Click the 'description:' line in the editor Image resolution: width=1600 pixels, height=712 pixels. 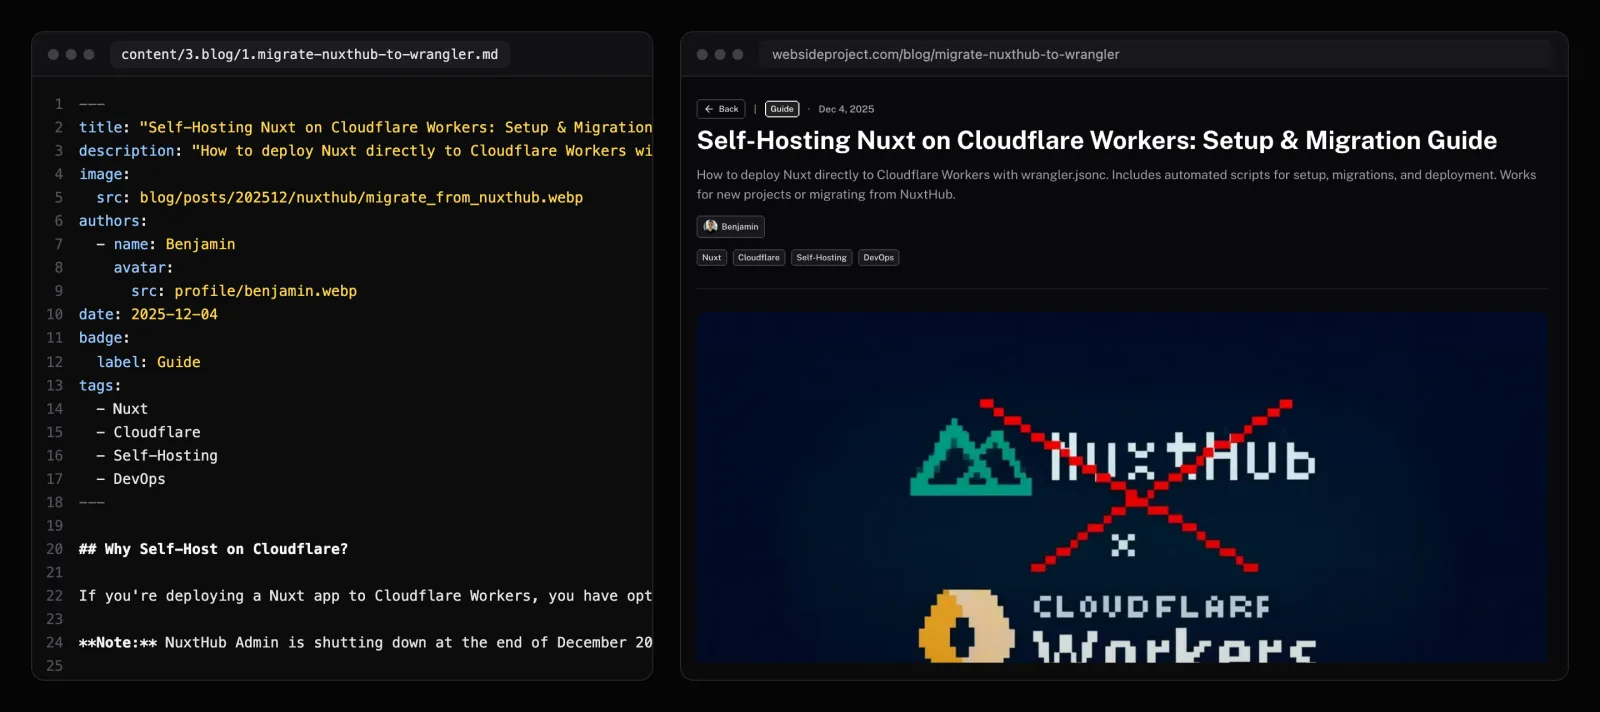pyautogui.click(x=366, y=150)
